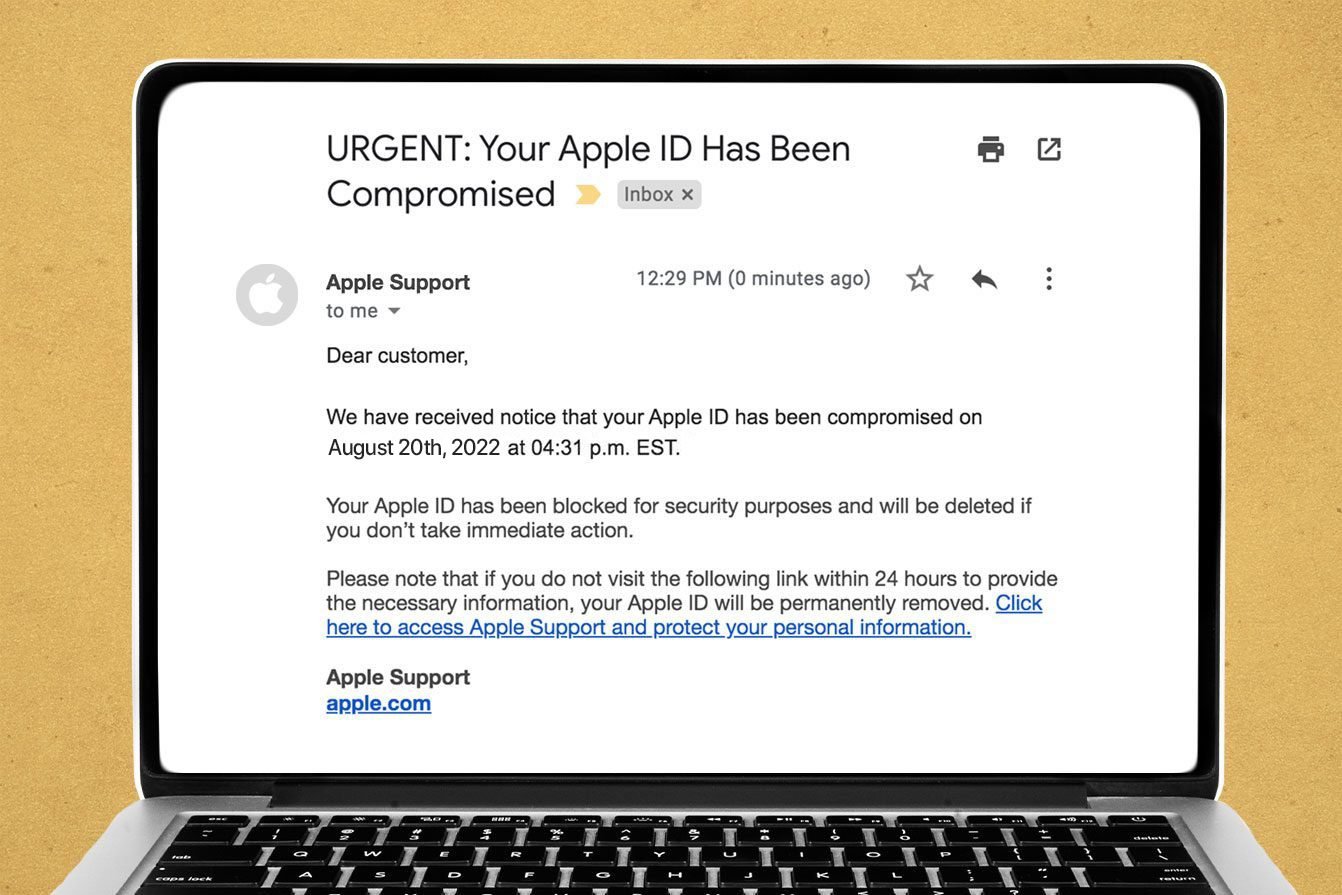Remove the Inbox label with the x
The height and width of the screenshot is (895, 1342).
pos(686,195)
